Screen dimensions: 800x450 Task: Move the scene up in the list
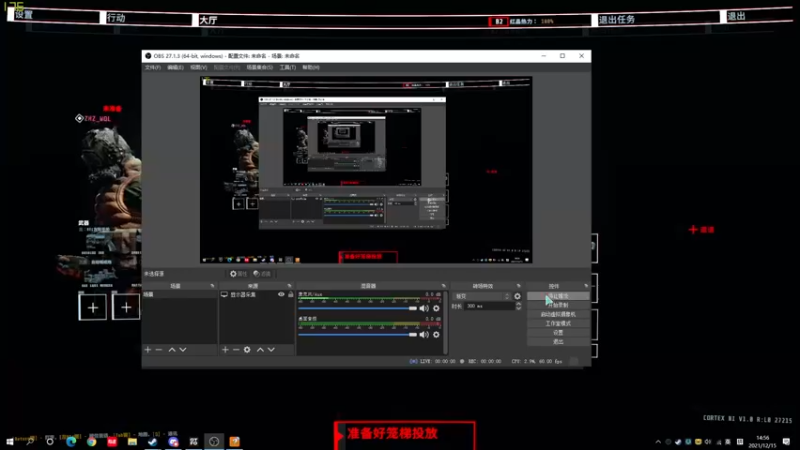(172, 349)
